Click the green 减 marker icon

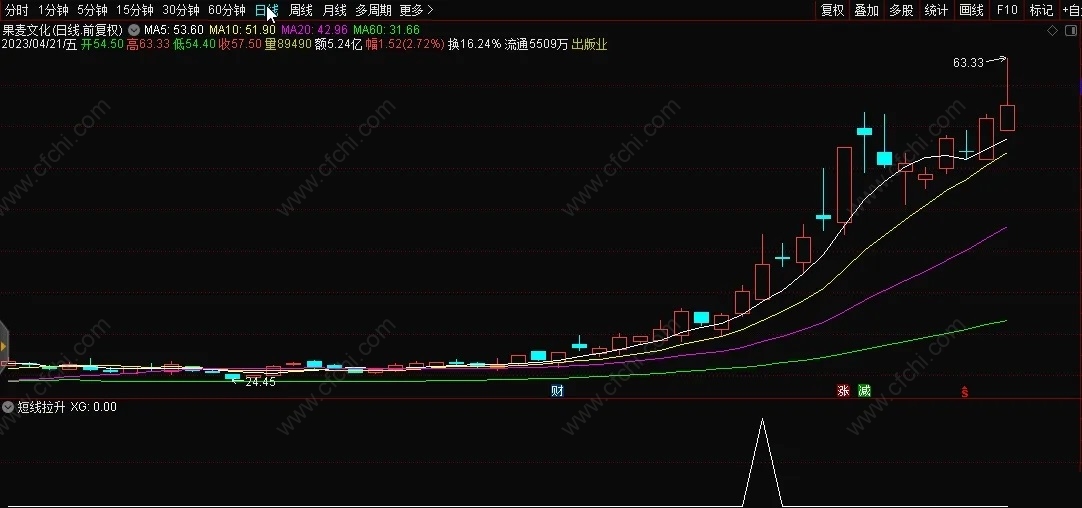coord(864,391)
